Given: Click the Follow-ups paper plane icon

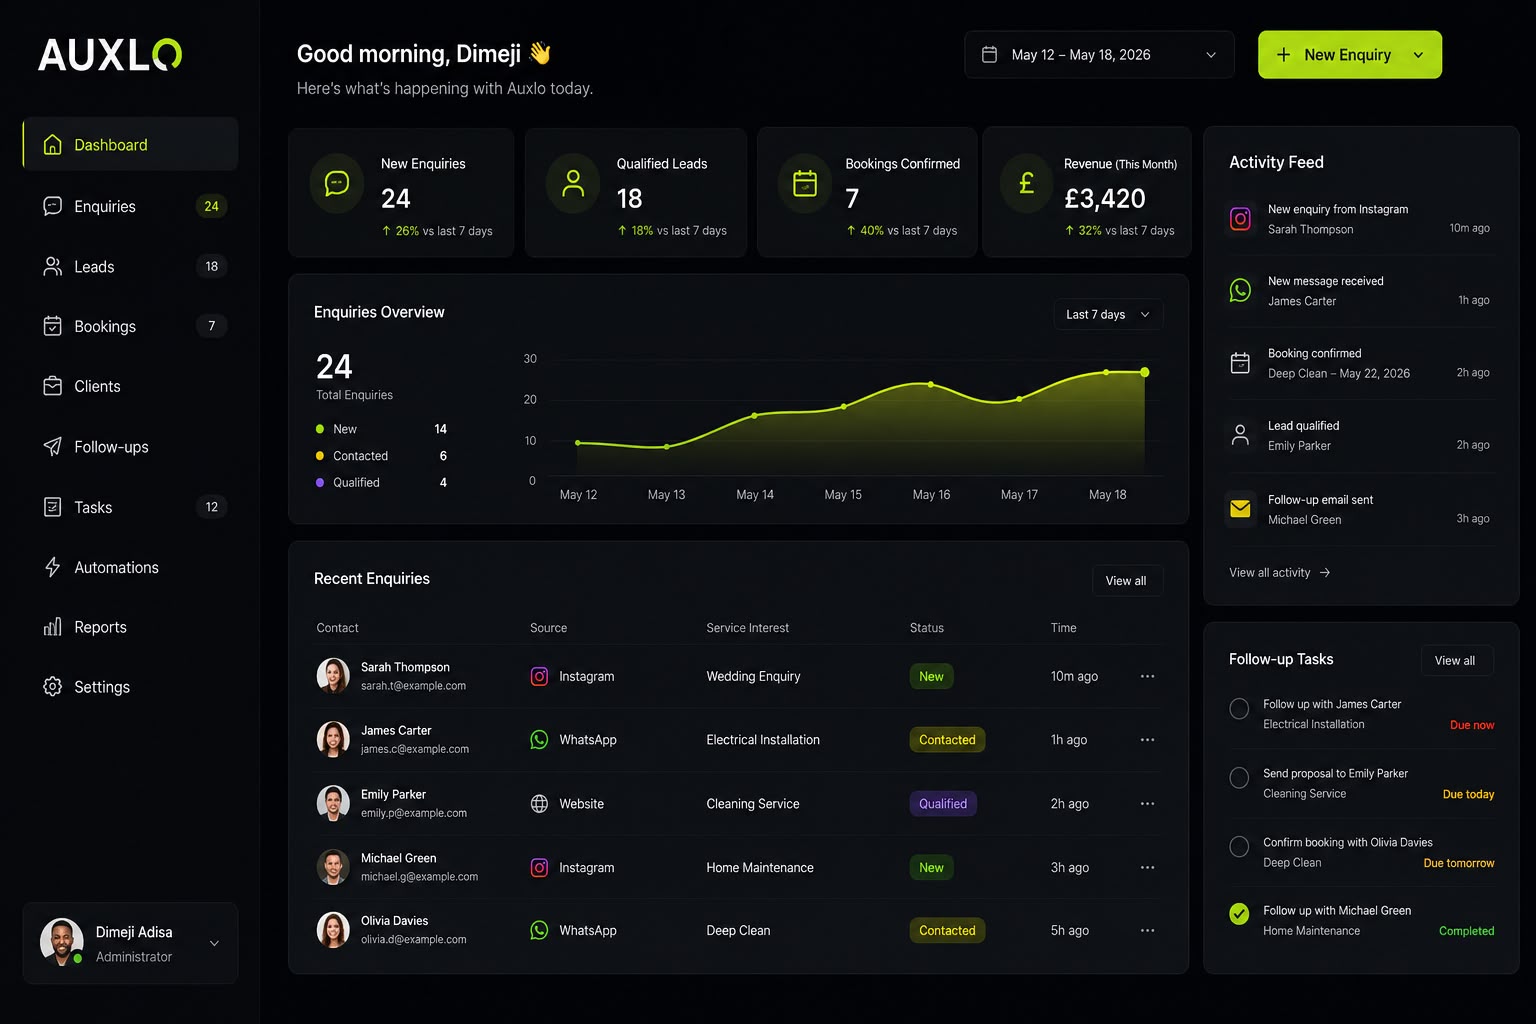Looking at the screenshot, I should pos(53,447).
